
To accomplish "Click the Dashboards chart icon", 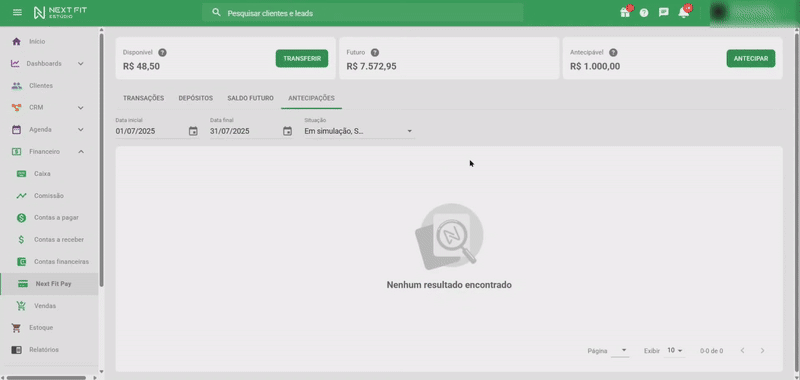I will 15,64.
